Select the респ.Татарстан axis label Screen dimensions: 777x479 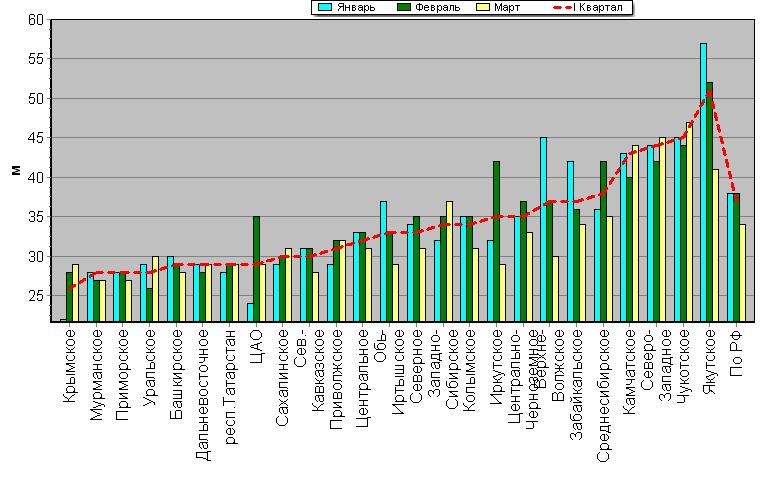click(230, 387)
